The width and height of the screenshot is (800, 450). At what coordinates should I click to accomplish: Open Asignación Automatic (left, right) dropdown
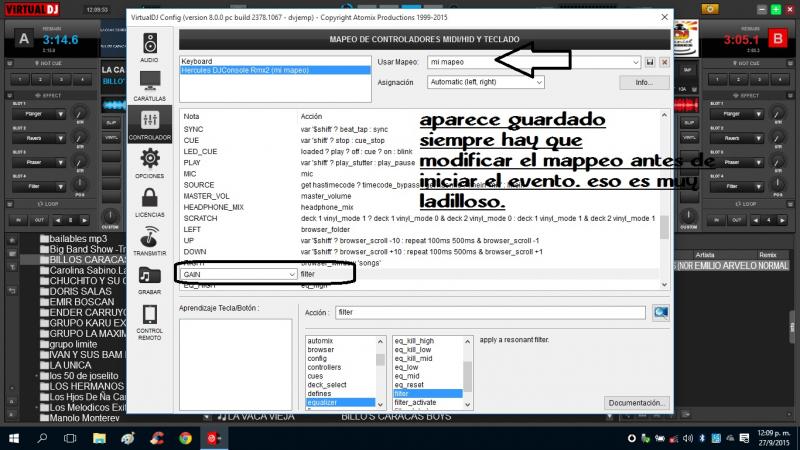tap(486, 82)
